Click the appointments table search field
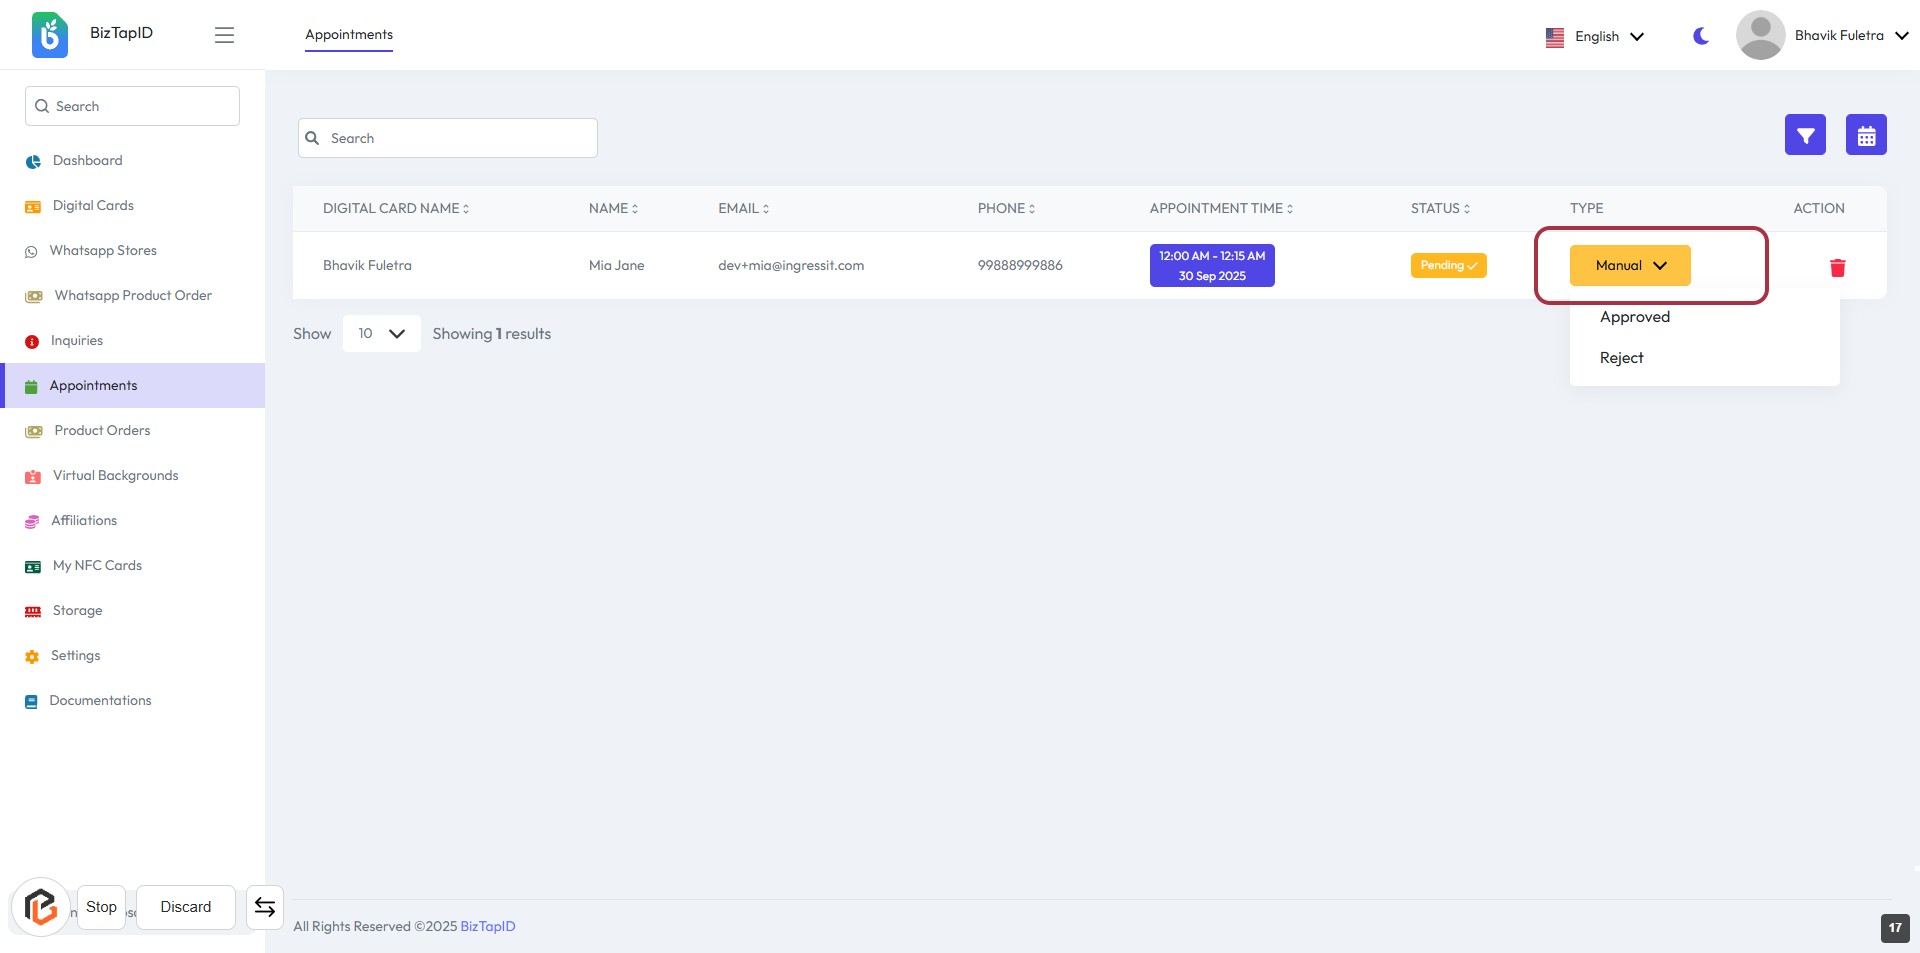The width and height of the screenshot is (1920, 953). coord(448,138)
